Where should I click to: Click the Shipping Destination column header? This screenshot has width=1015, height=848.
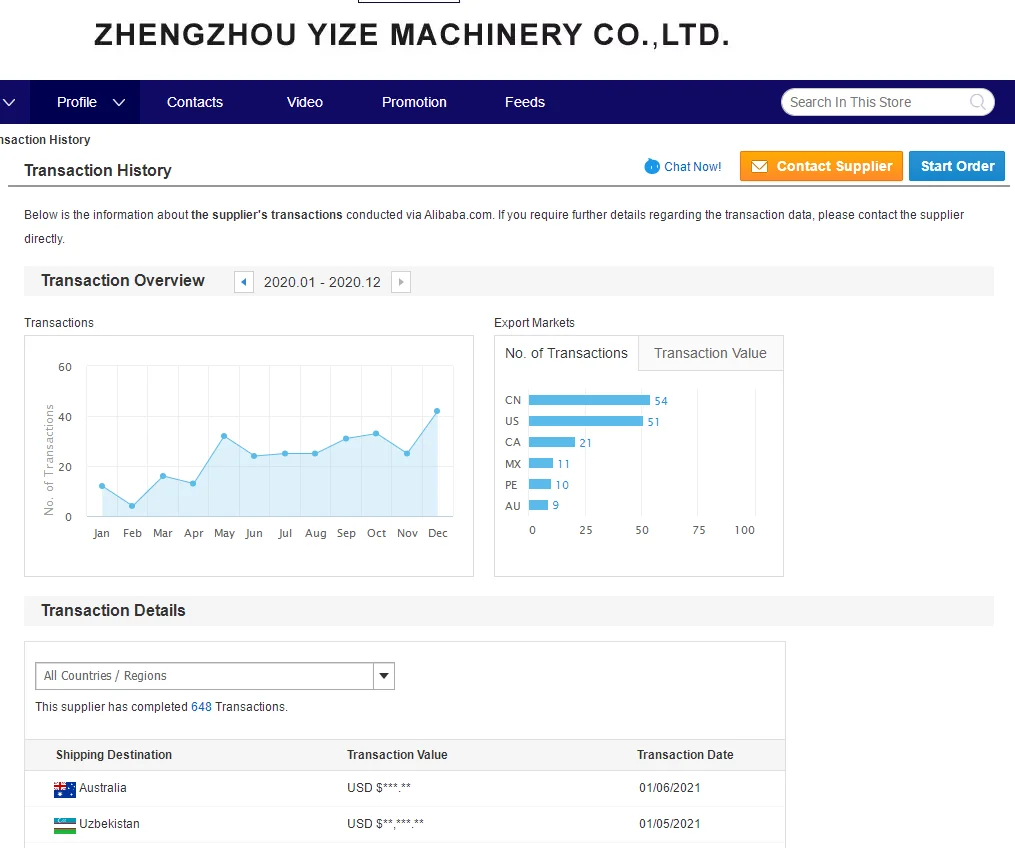[114, 755]
